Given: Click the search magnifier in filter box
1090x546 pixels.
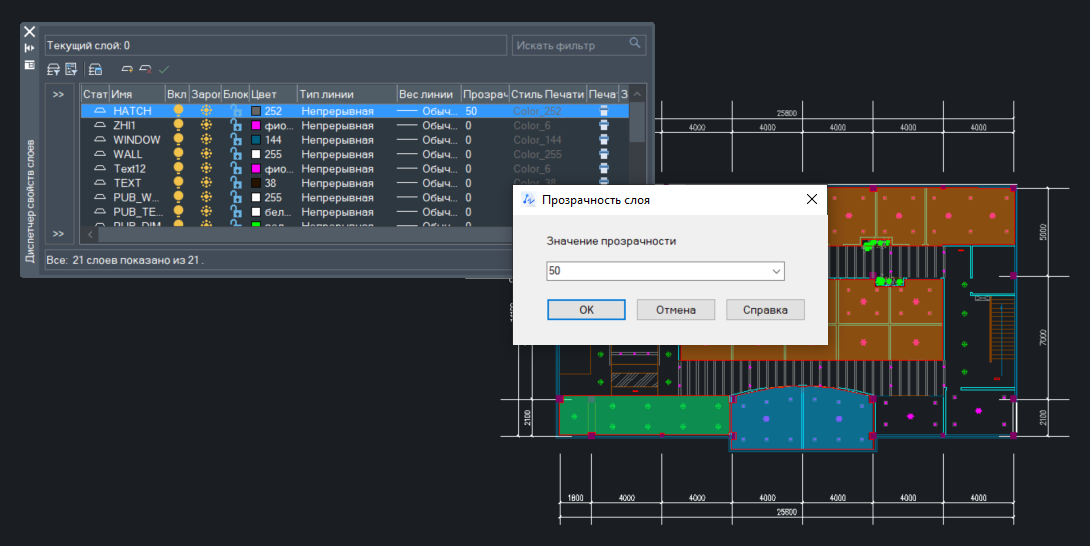Looking at the screenshot, I should (x=635, y=44).
